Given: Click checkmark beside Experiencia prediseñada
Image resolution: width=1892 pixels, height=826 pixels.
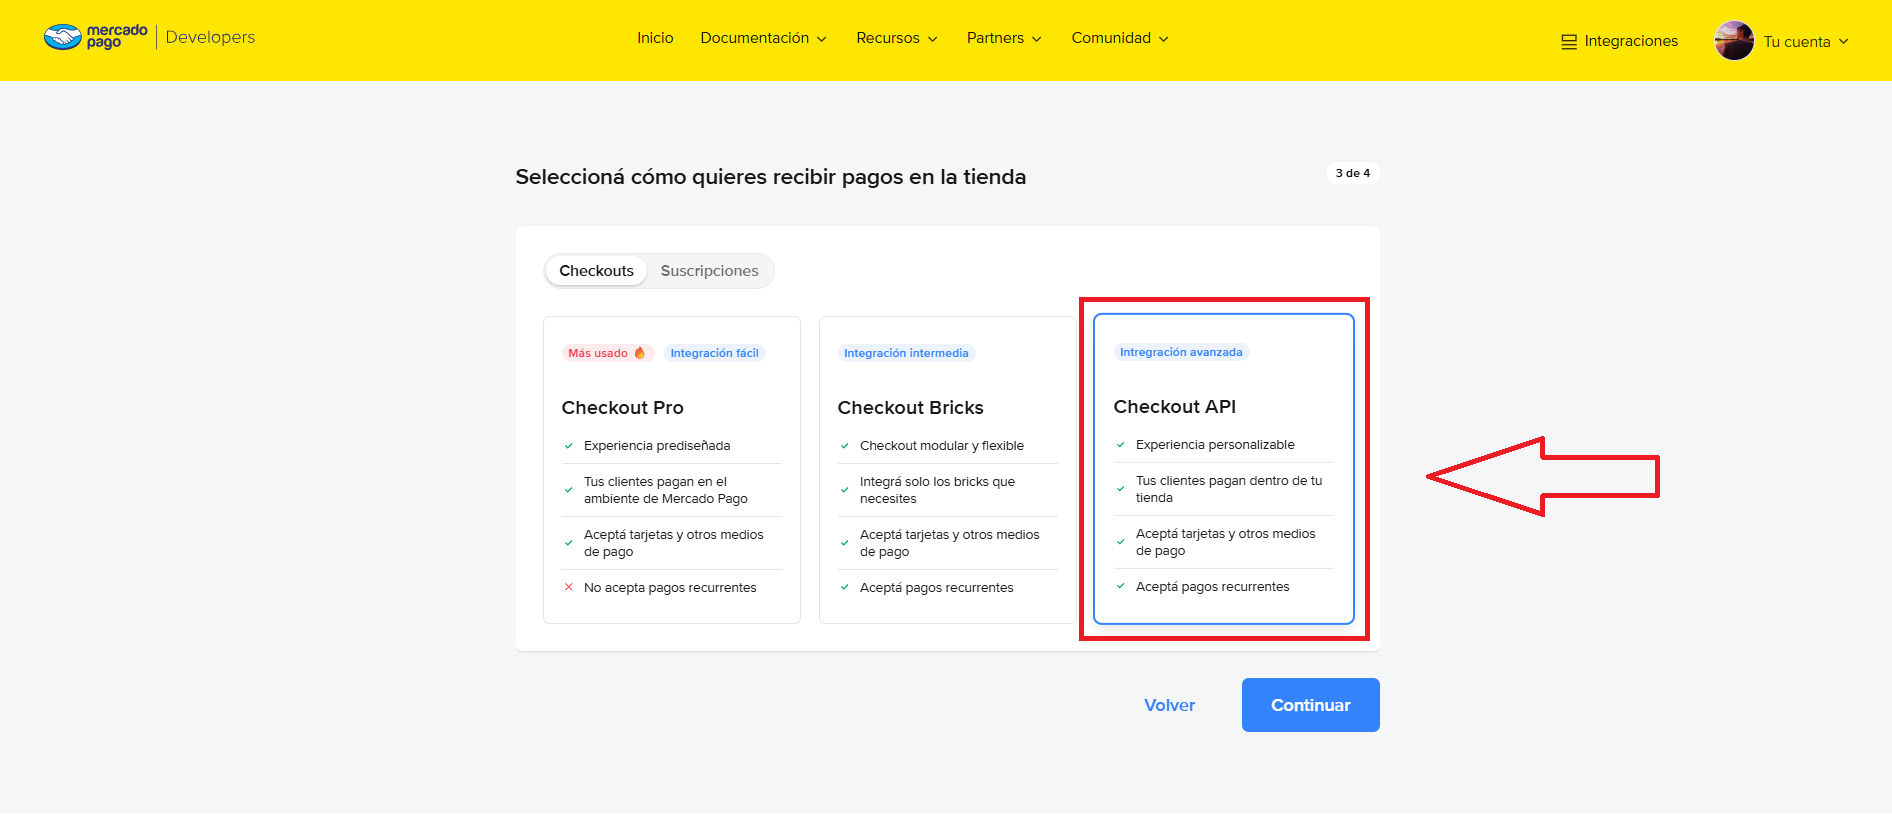Looking at the screenshot, I should tap(569, 446).
